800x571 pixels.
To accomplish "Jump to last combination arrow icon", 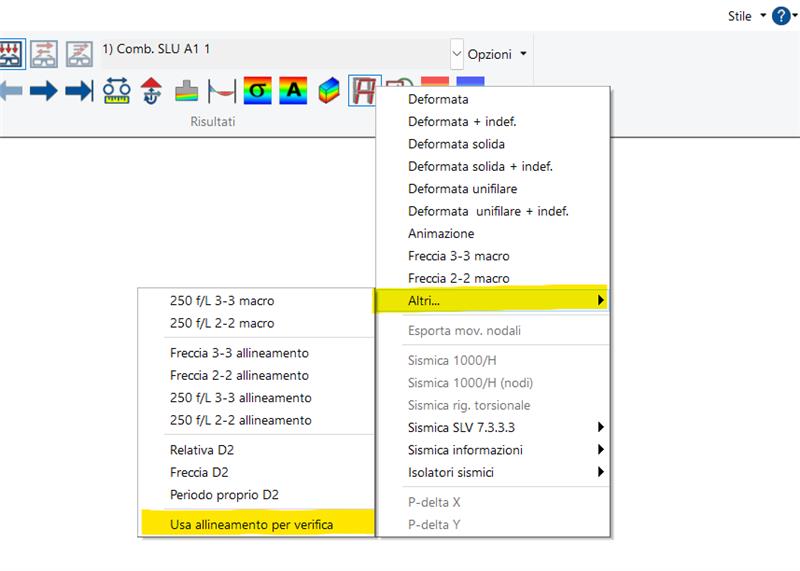I will 80,91.
